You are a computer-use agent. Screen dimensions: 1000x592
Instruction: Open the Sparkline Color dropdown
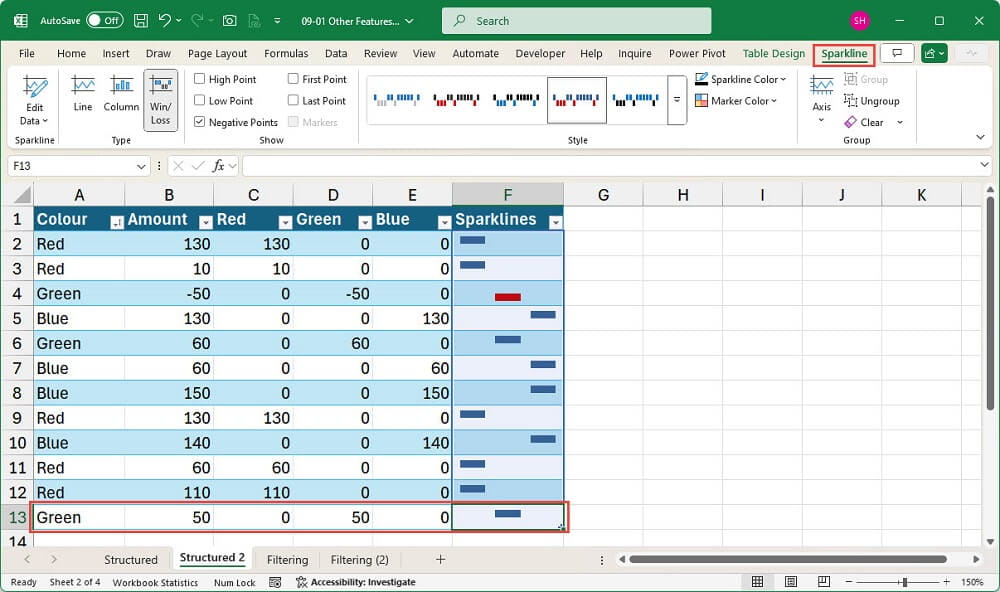click(x=740, y=79)
